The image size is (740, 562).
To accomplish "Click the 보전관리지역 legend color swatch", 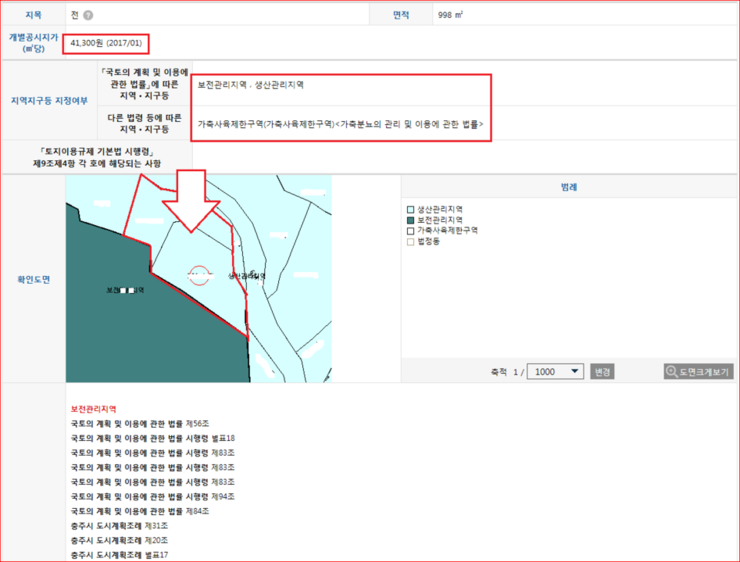I will 410,220.
